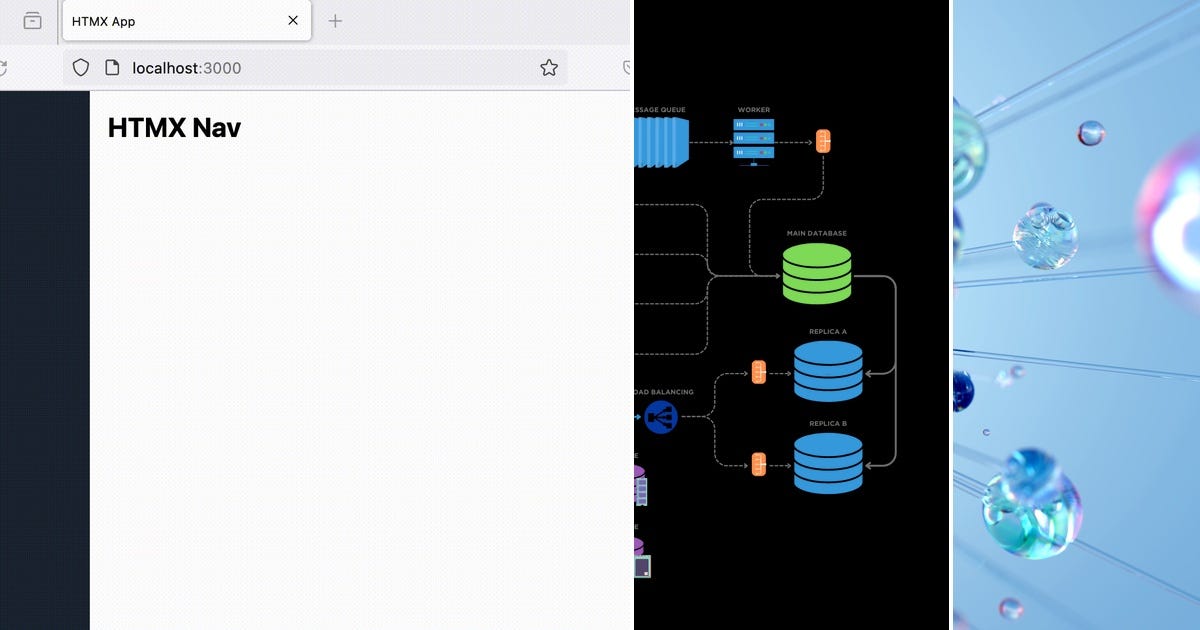Click the HTMX Nav page heading

tap(173, 128)
